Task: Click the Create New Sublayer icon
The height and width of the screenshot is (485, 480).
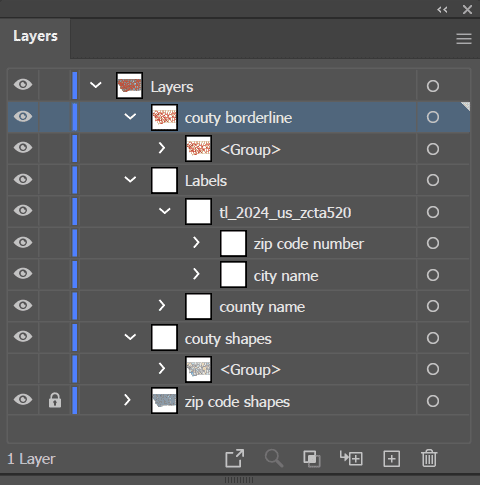Action: 351,458
